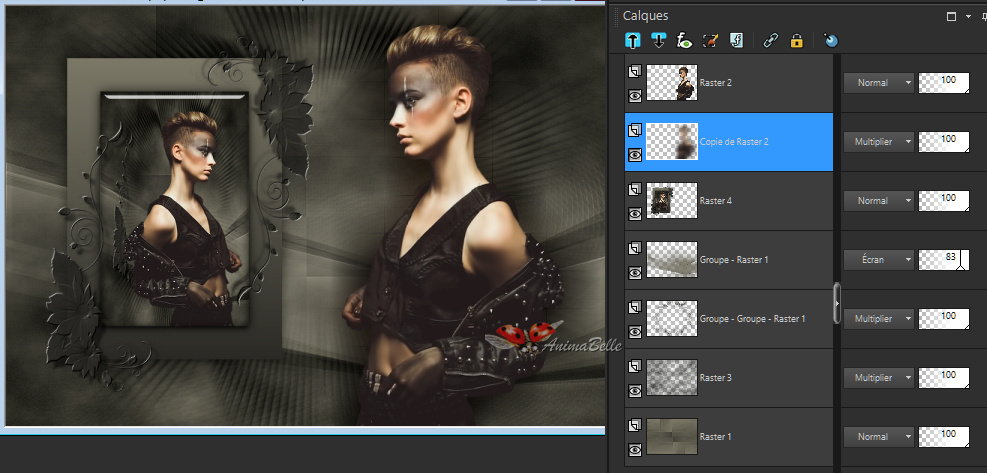This screenshot has height=473, width=987.
Task: Click opacity field of Raster 4
Action: click(x=944, y=200)
